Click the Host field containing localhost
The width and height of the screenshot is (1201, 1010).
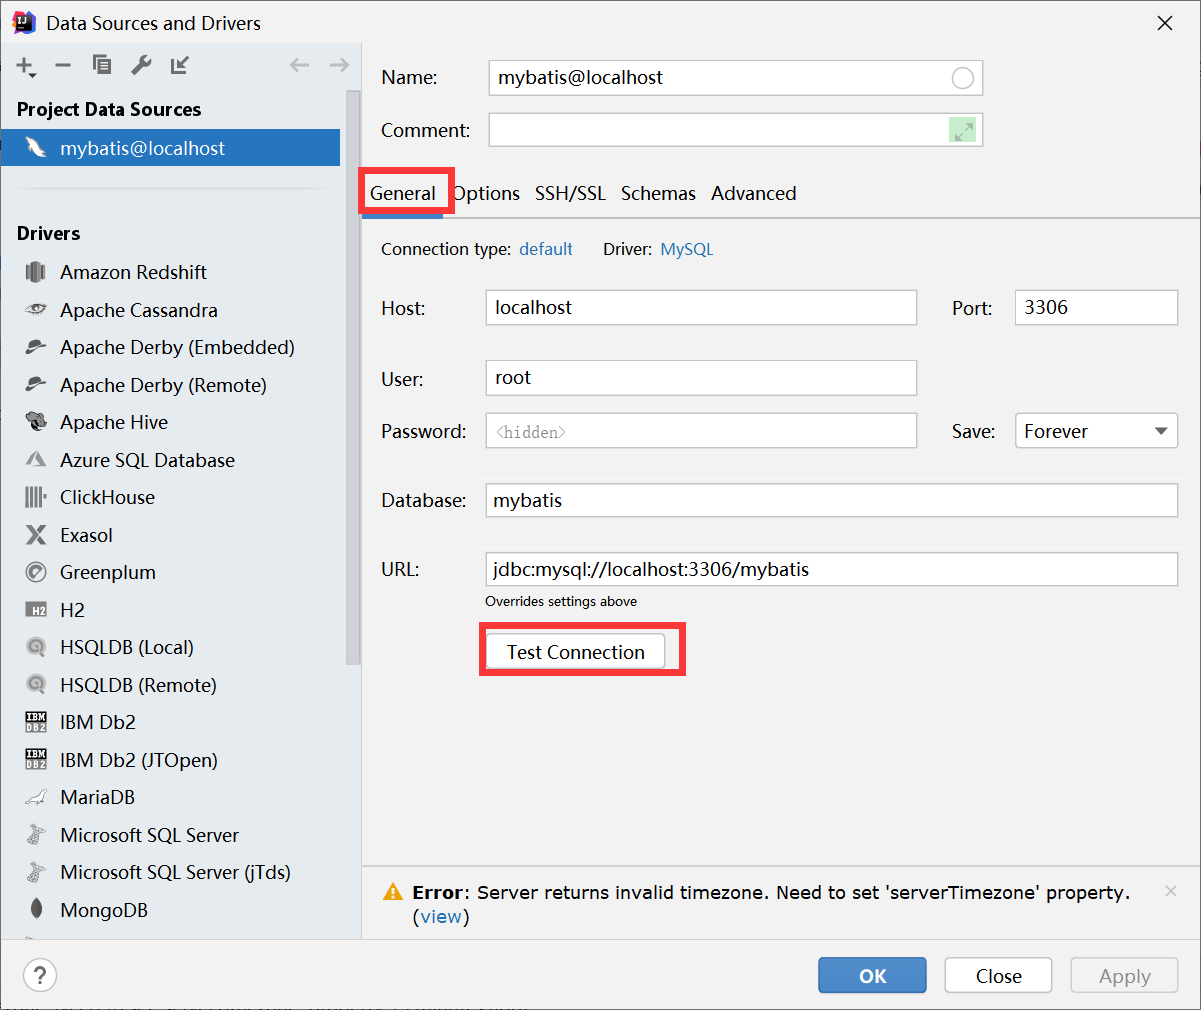tap(701, 307)
